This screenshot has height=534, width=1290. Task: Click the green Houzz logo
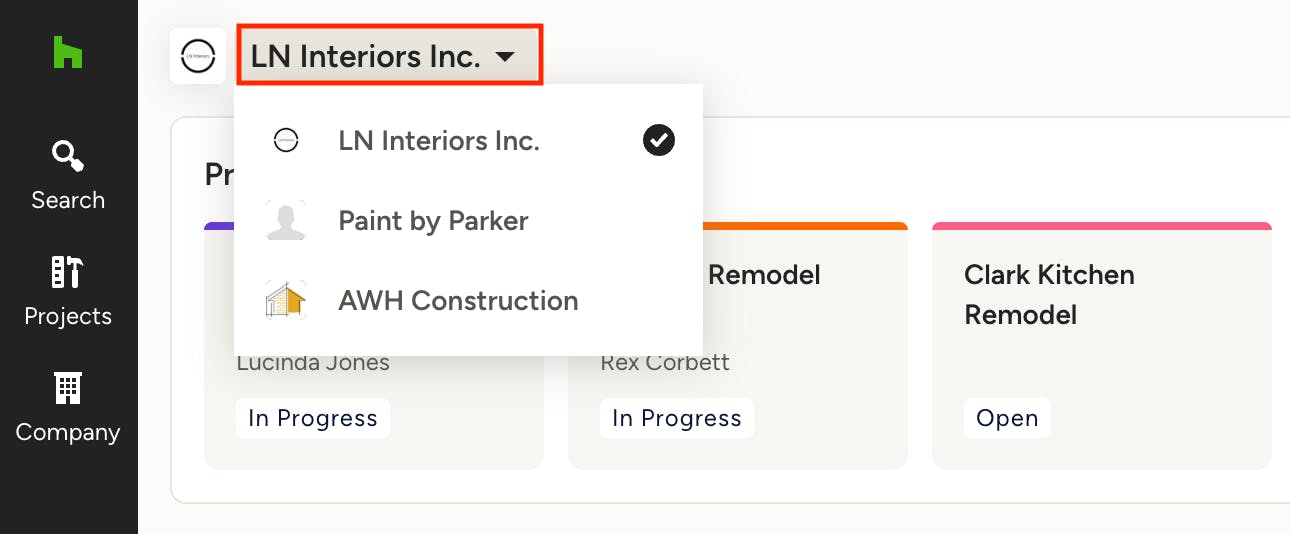(67, 52)
